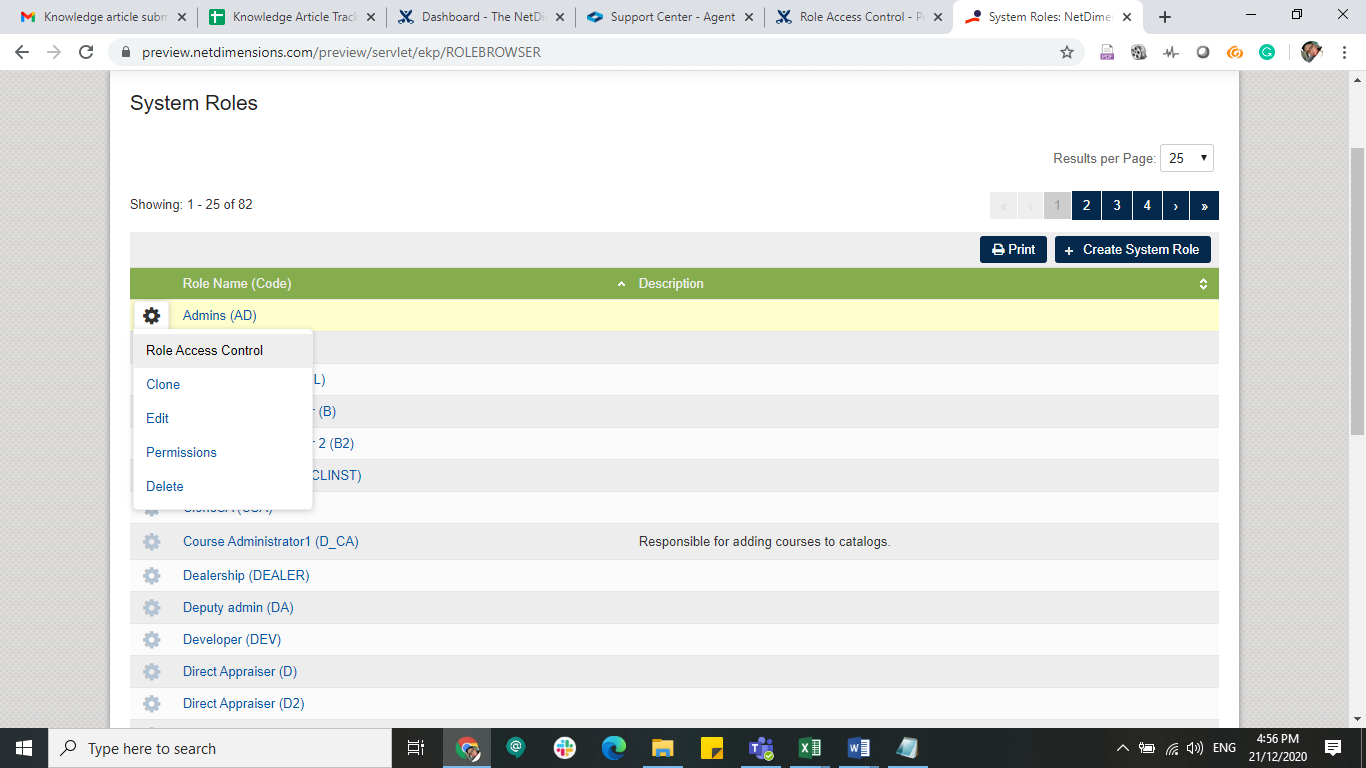Image resolution: width=1366 pixels, height=768 pixels.
Task: Click the pulse waveform extension icon
Action: (x=1171, y=52)
